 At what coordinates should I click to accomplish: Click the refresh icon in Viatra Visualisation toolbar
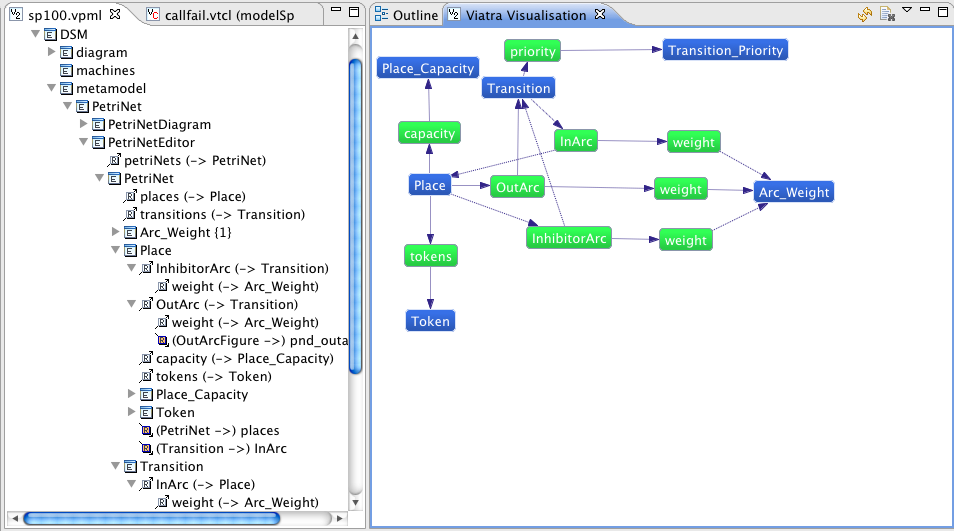click(865, 14)
